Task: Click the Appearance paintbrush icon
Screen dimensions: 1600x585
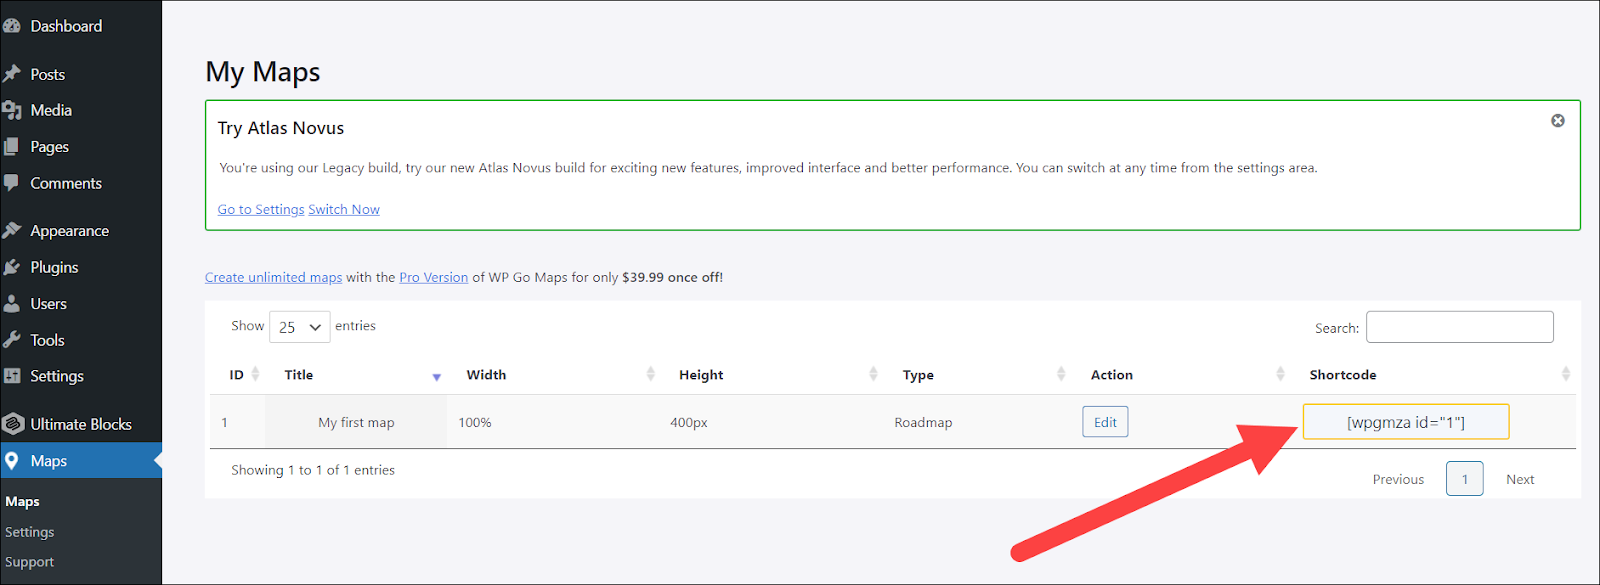Action: pos(12,230)
